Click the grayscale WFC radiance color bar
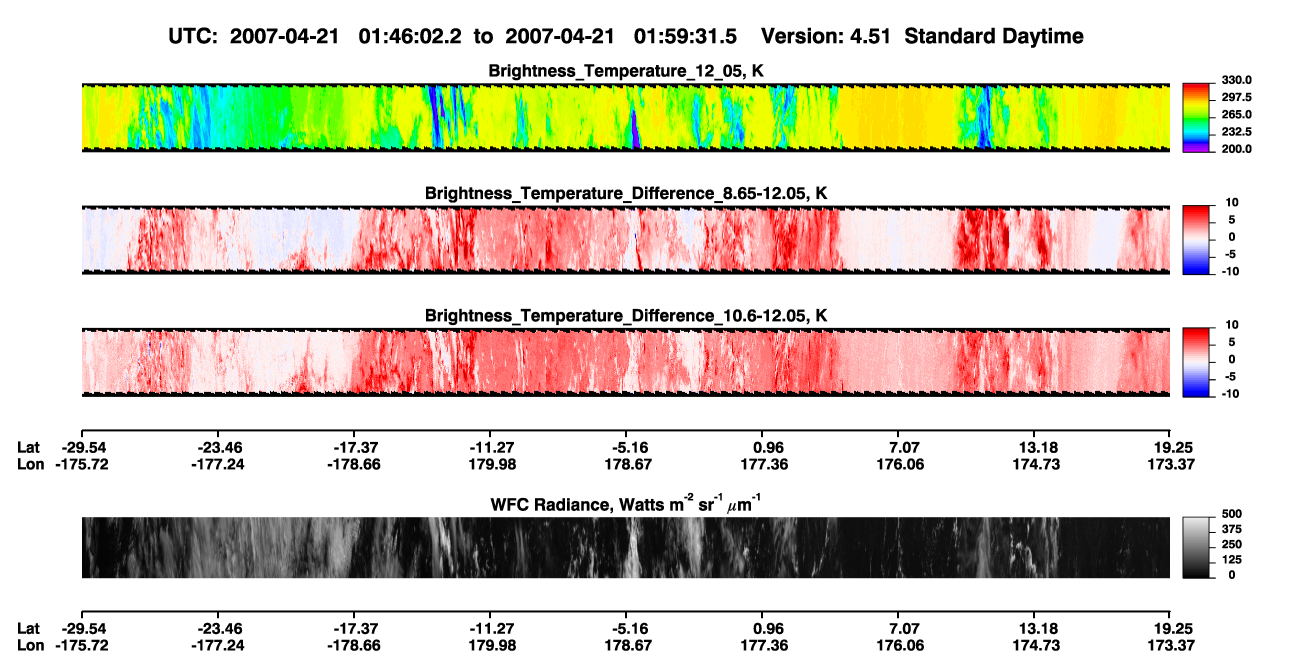The width and height of the screenshot is (1300, 667). coord(1196,548)
